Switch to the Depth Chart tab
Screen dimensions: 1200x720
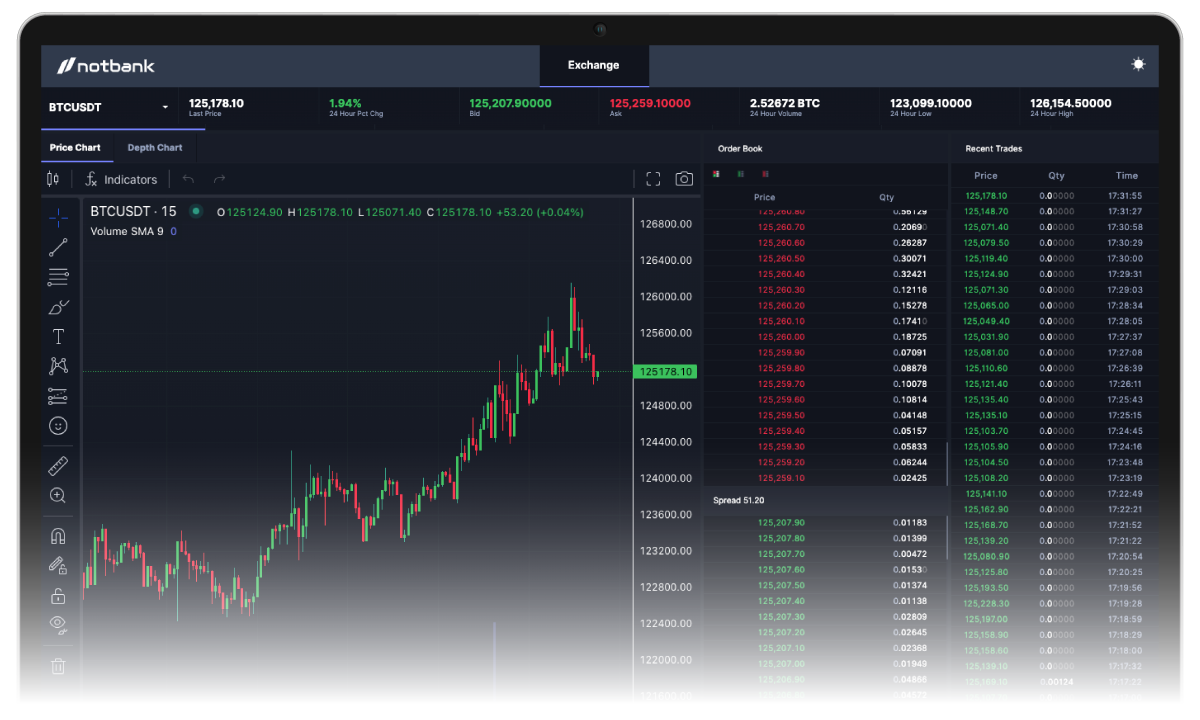point(154,147)
